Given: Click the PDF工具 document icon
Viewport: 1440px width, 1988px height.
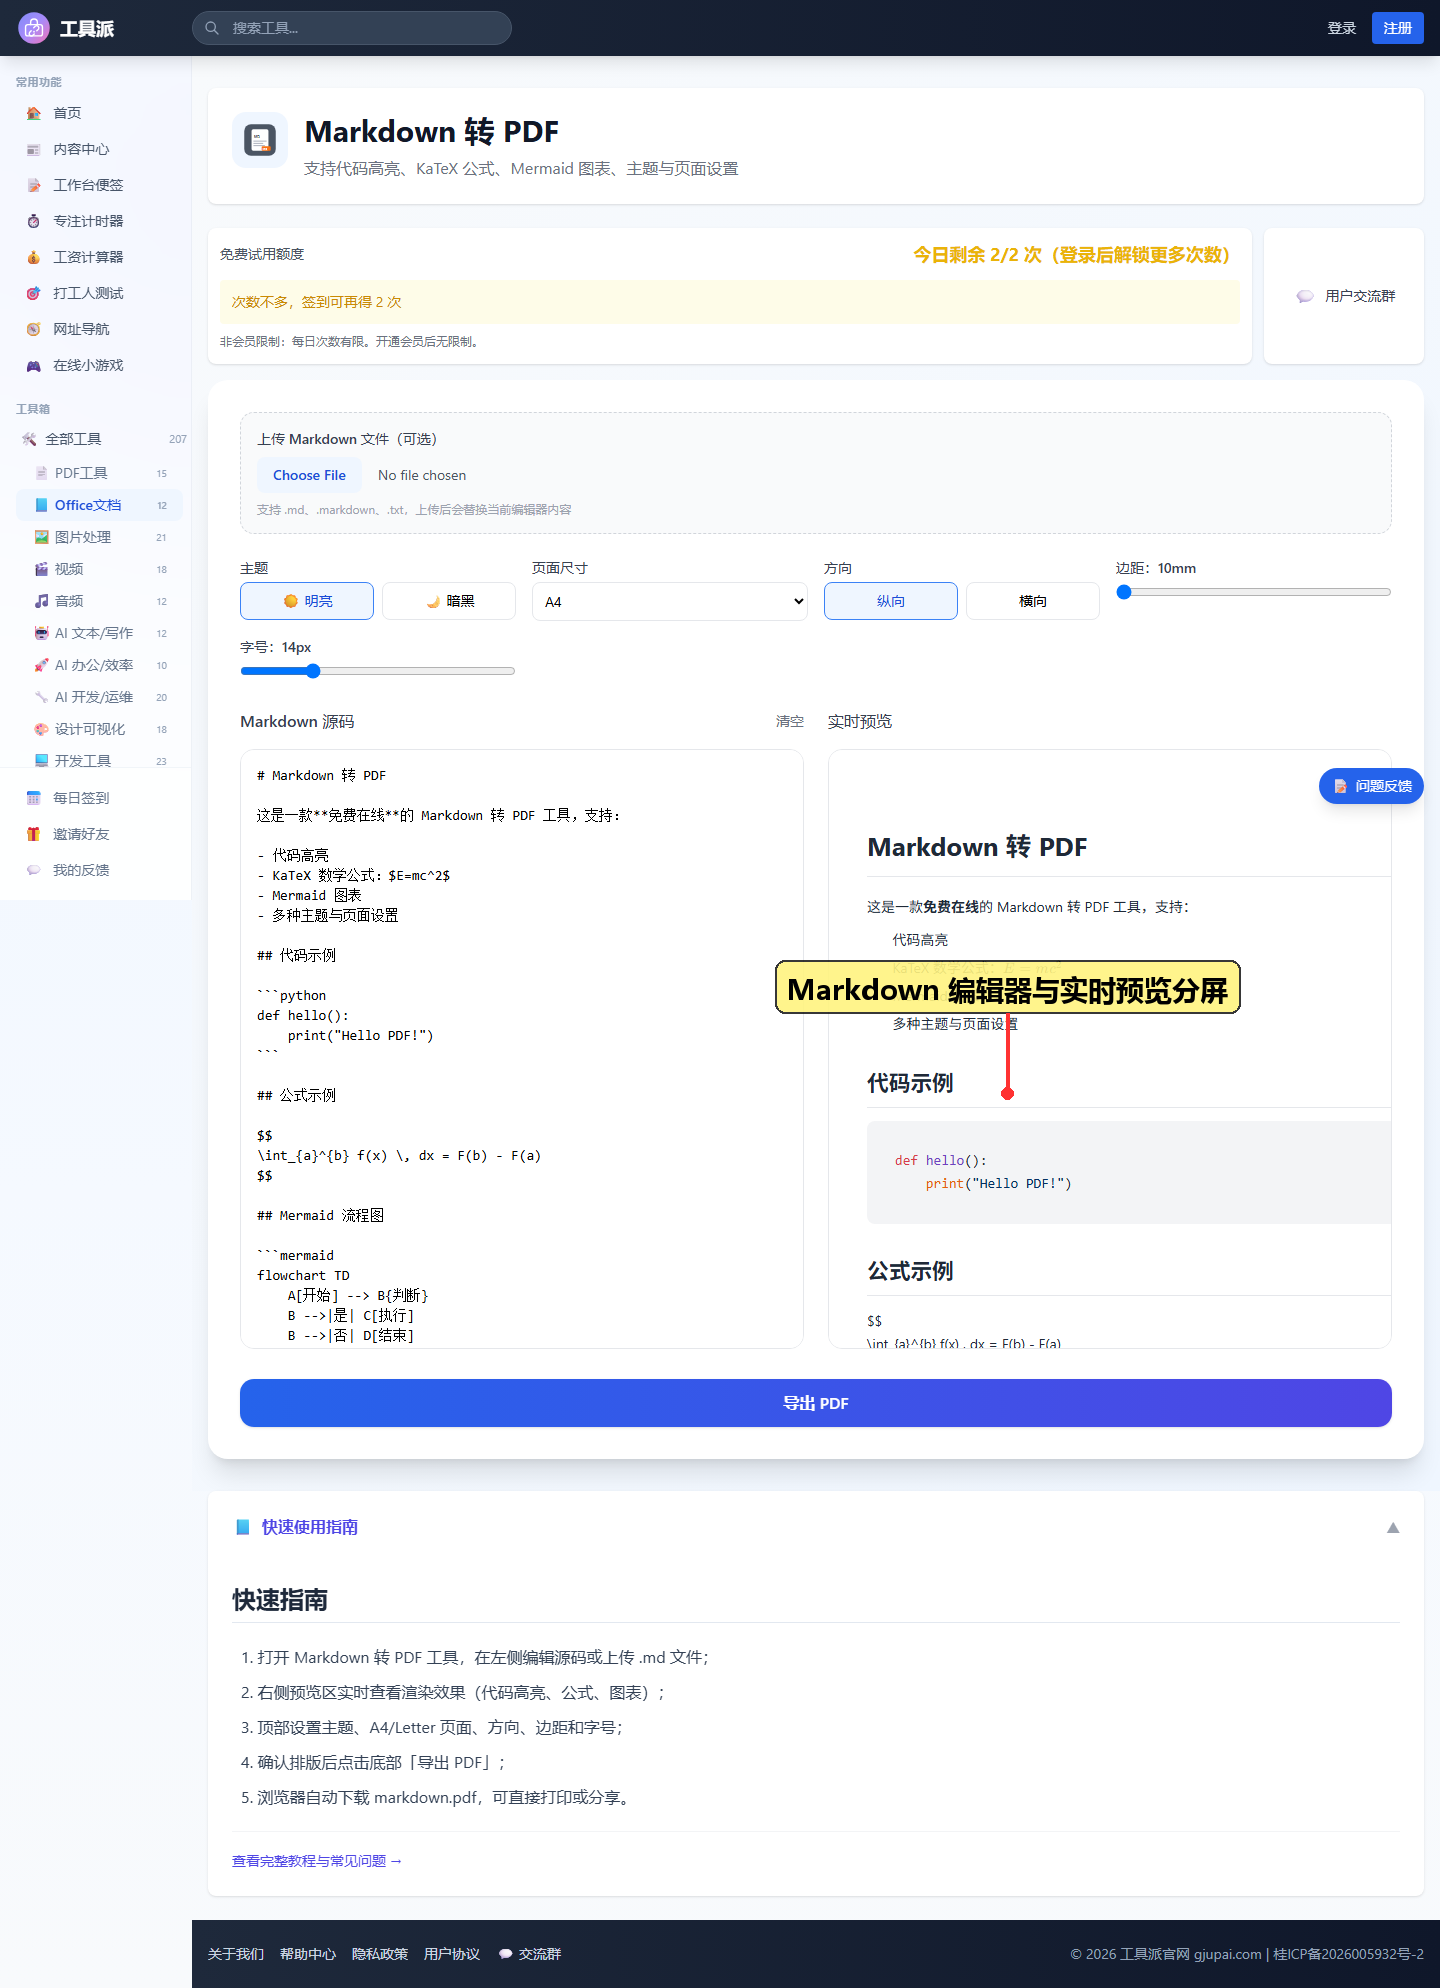Looking at the screenshot, I should [x=41, y=473].
